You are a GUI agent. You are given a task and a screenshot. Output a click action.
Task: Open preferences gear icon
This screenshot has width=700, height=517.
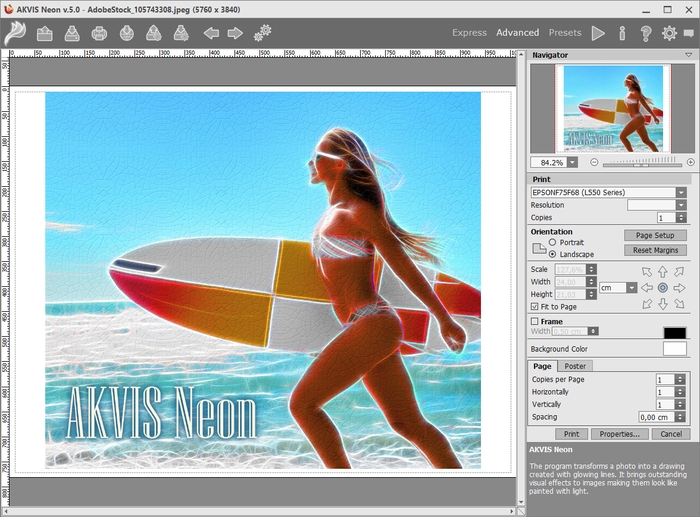(669, 33)
